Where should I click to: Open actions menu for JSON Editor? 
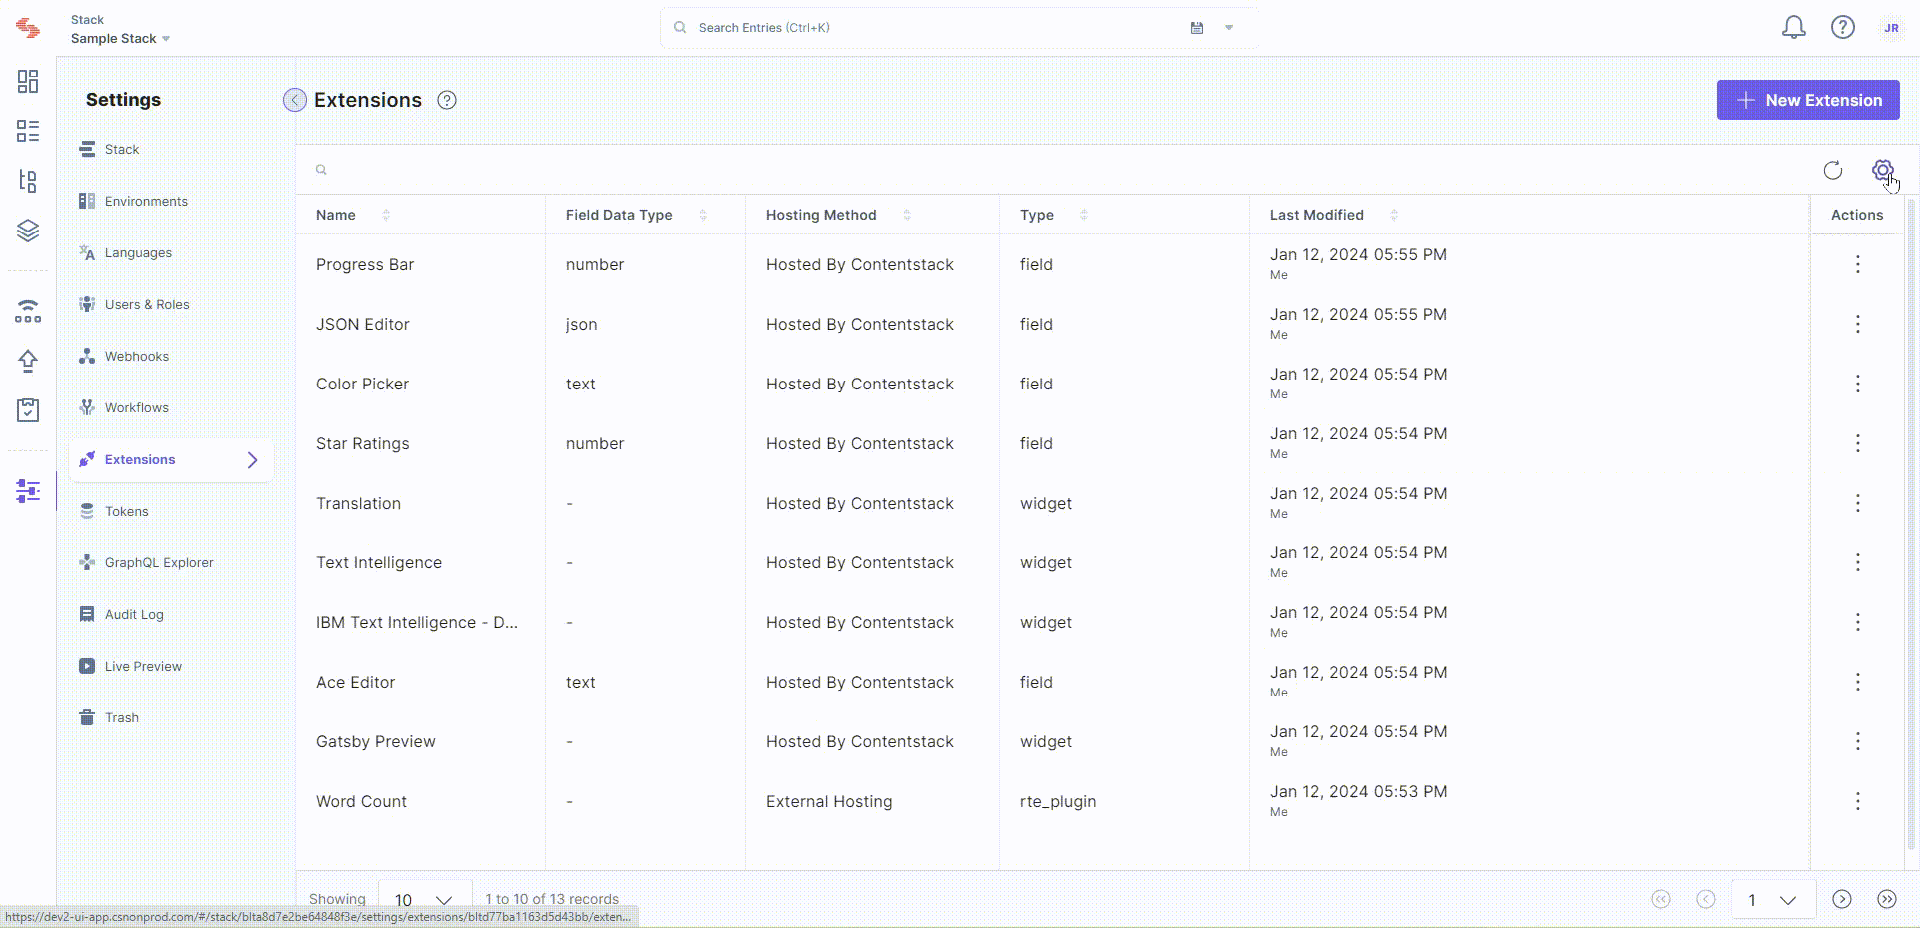tap(1858, 324)
